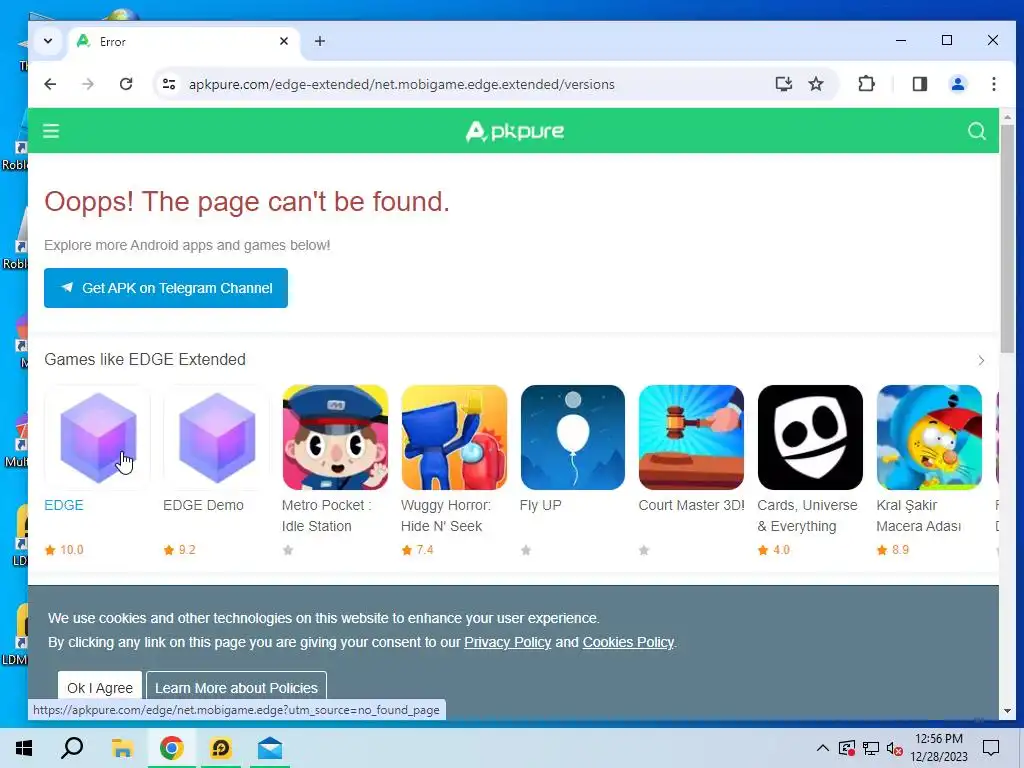Open Chrome three-dot menu
1024x768 pixels.
tap(993, 84)
